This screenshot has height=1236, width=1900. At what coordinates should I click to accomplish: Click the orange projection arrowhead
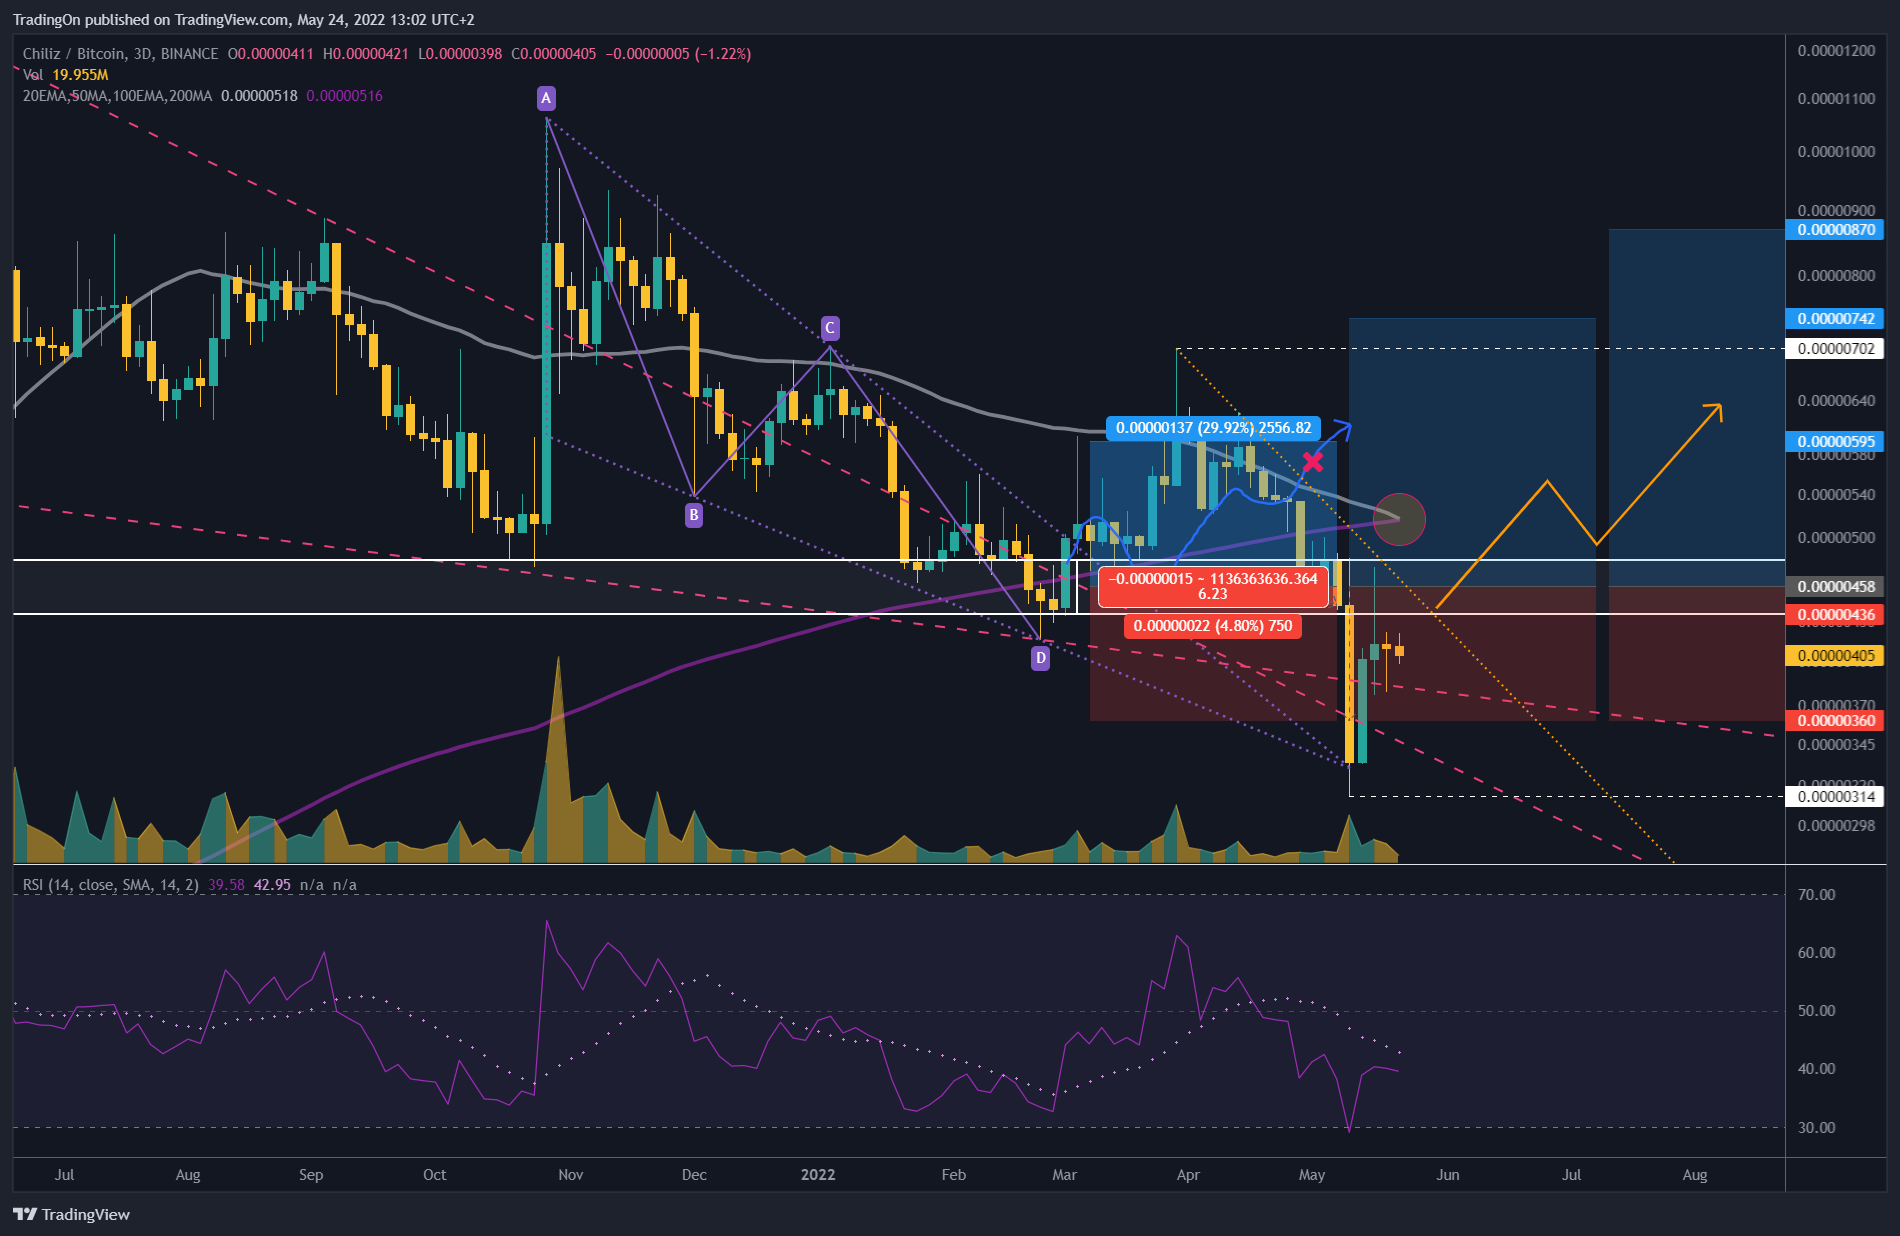1713,411
